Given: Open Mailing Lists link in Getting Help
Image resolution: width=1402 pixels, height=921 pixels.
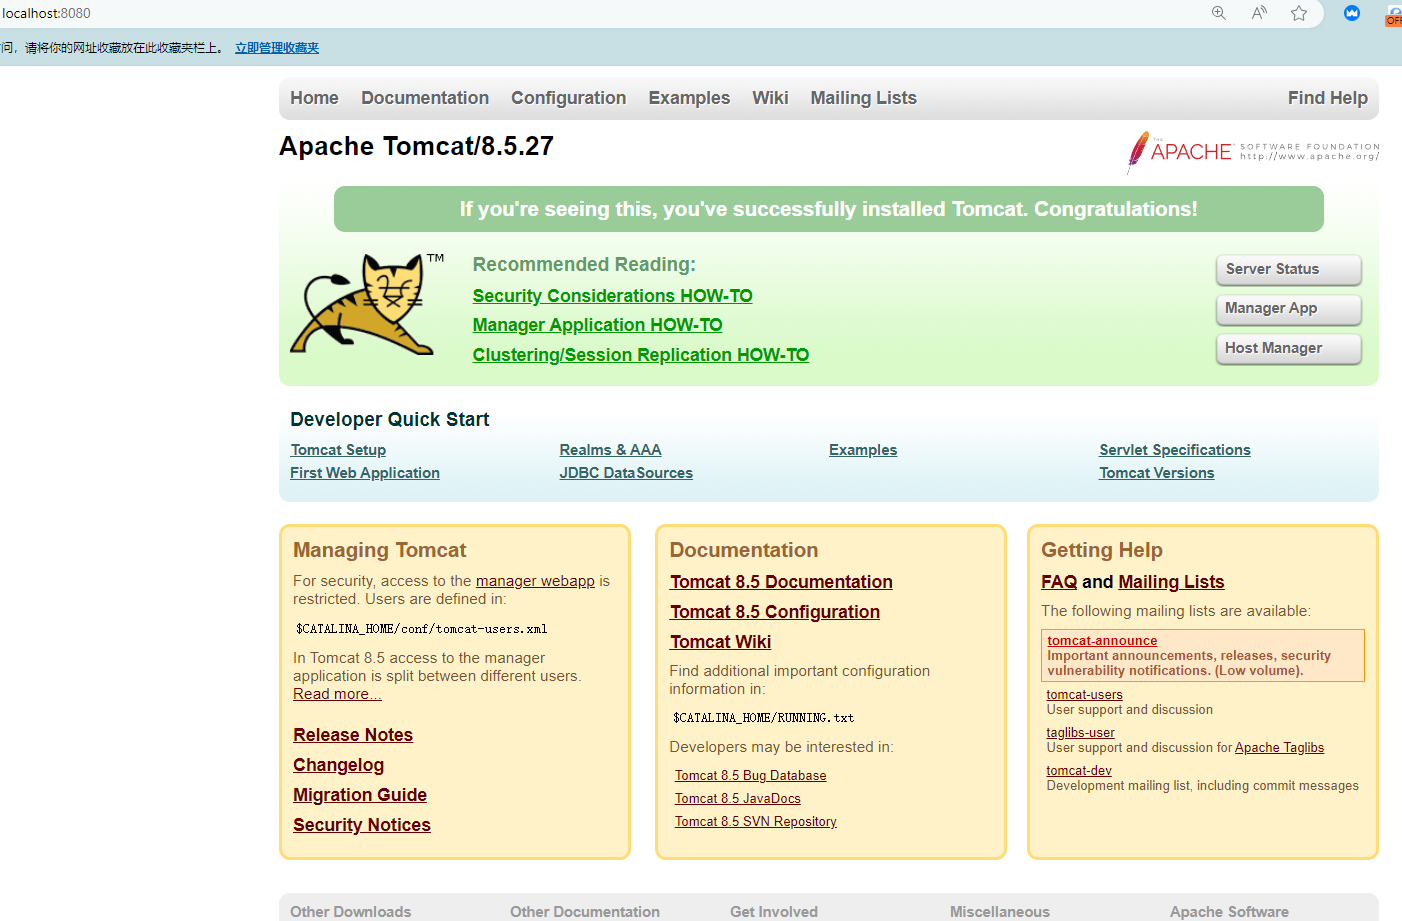Looking at the screenshot, I should pyautogui.click(x=1171, y=582).
